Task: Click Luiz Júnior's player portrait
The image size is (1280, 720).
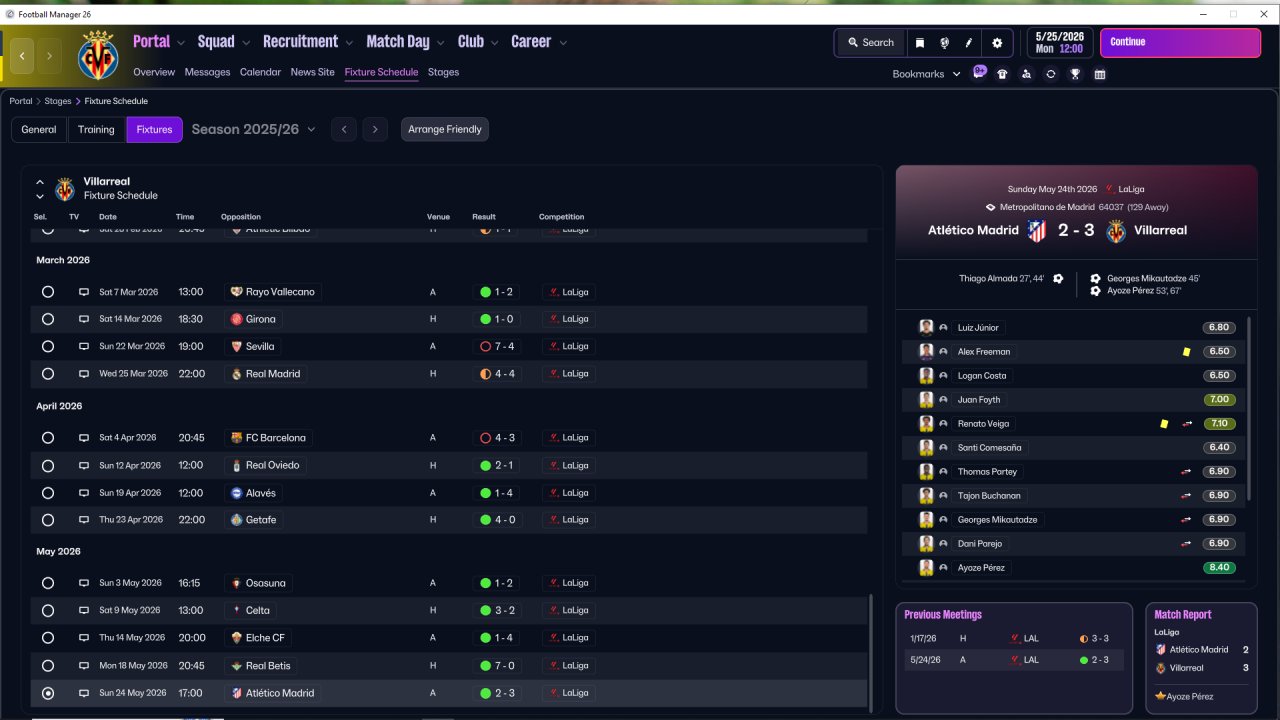Action: [926, 328]
